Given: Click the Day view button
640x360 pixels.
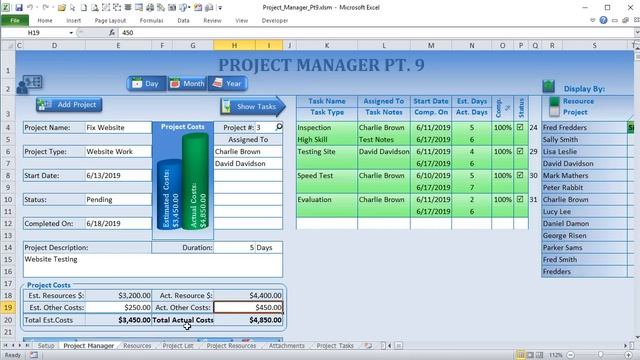Looking at the screenshot, I should [x=147, y=84].
